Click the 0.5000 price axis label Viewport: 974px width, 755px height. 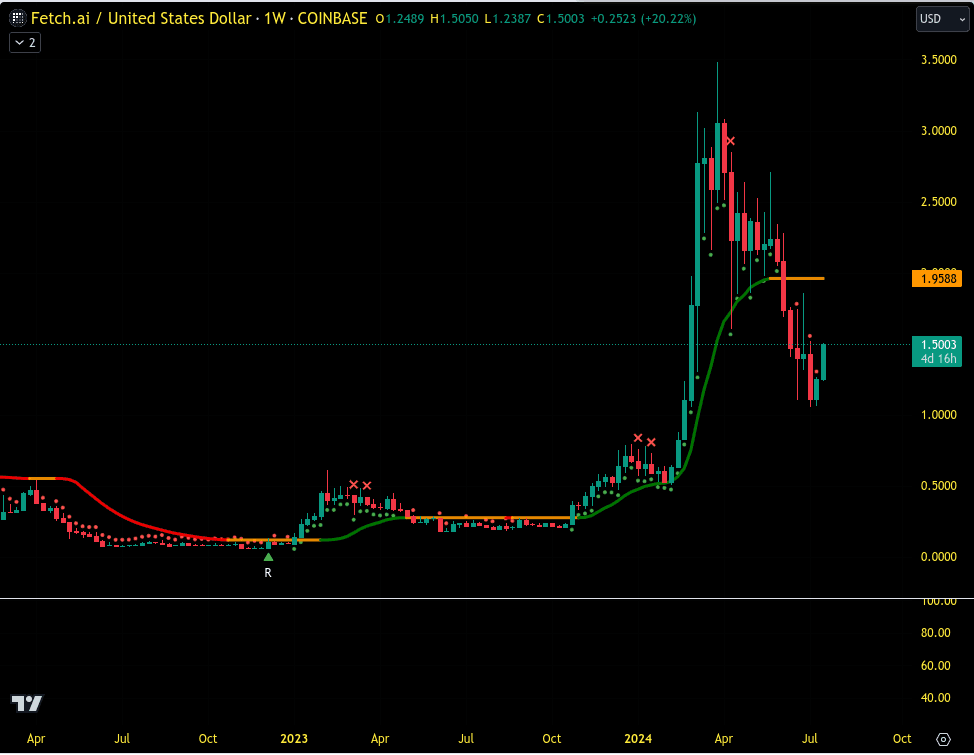pos(939,485)
